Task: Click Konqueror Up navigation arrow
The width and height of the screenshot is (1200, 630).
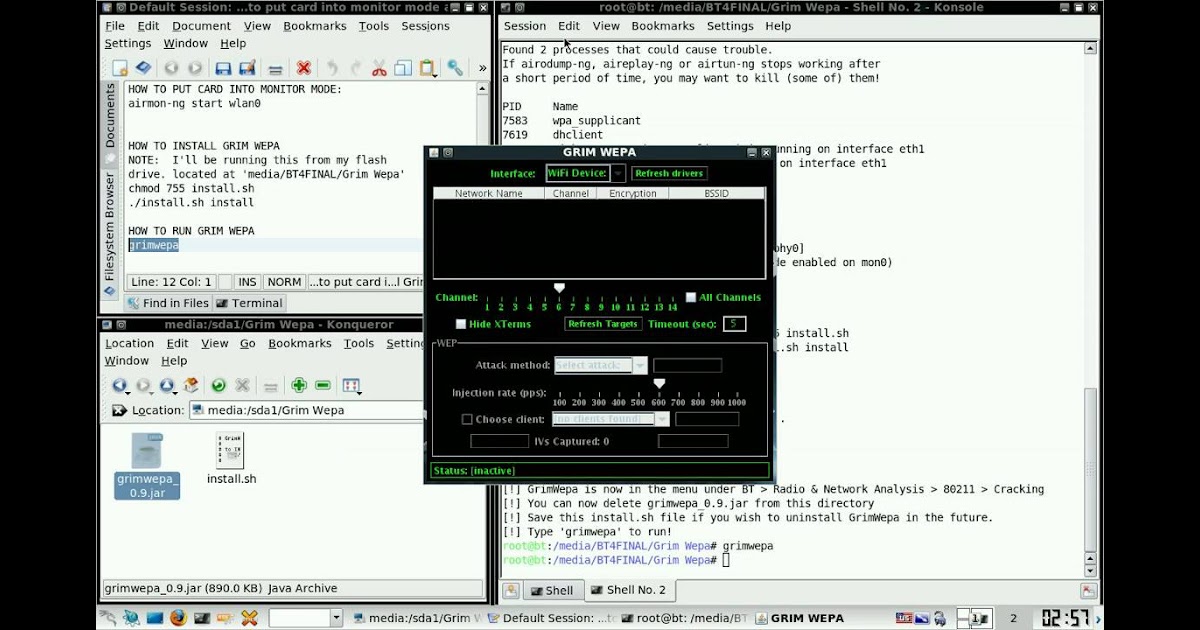Action: [167, 385]
